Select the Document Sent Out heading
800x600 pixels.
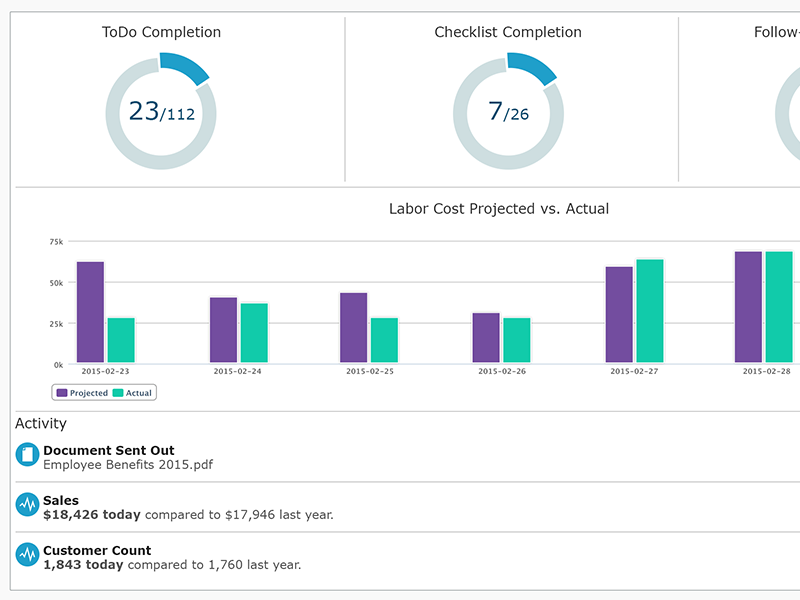[109, 450]
